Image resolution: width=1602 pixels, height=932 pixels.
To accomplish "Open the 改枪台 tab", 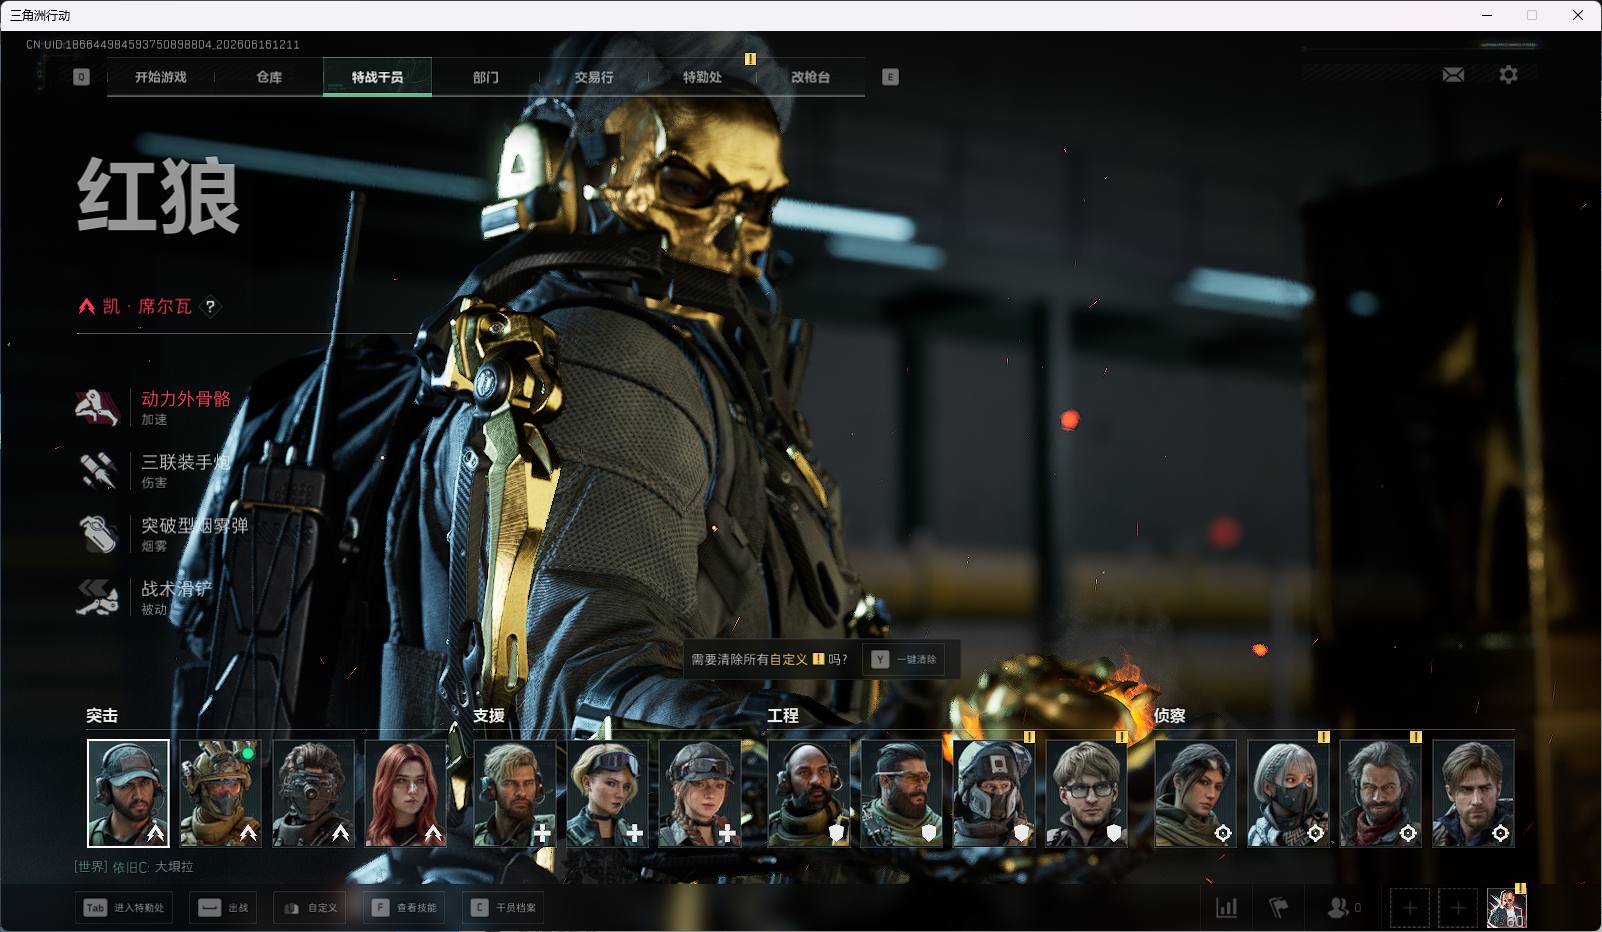I will coord(810,77).
